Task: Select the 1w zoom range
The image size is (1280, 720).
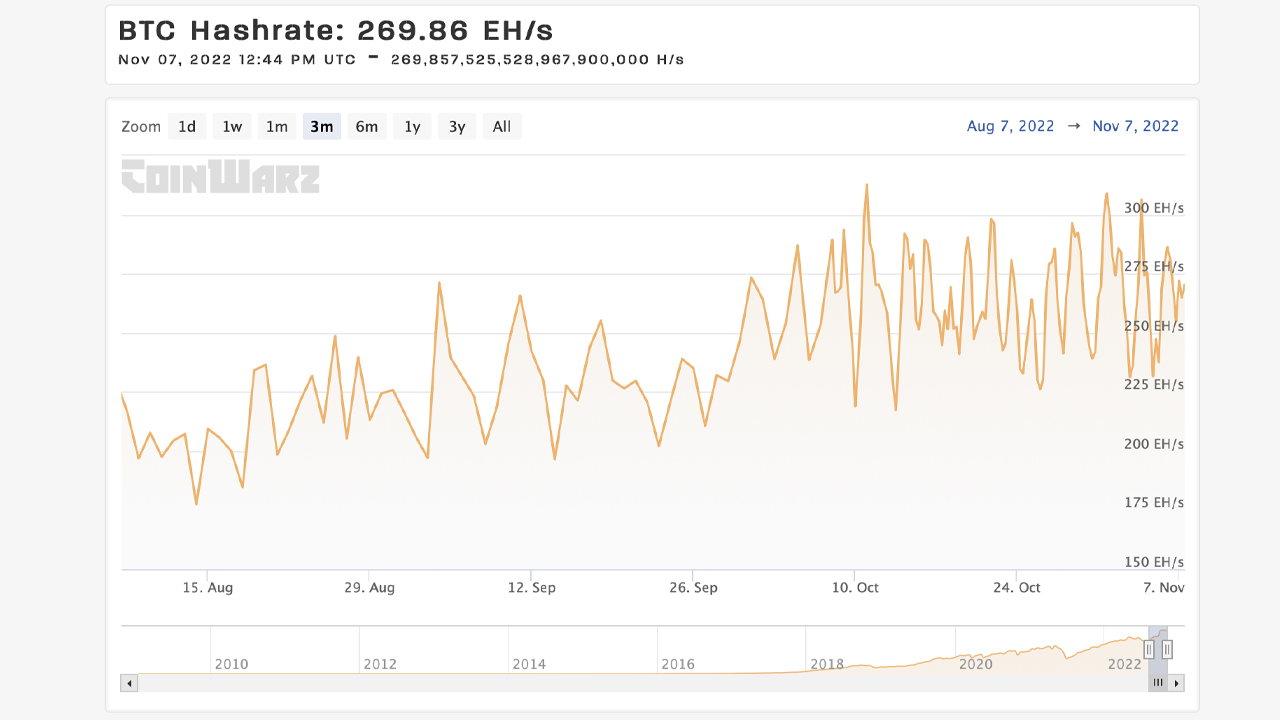Action: tap(232, 127)
